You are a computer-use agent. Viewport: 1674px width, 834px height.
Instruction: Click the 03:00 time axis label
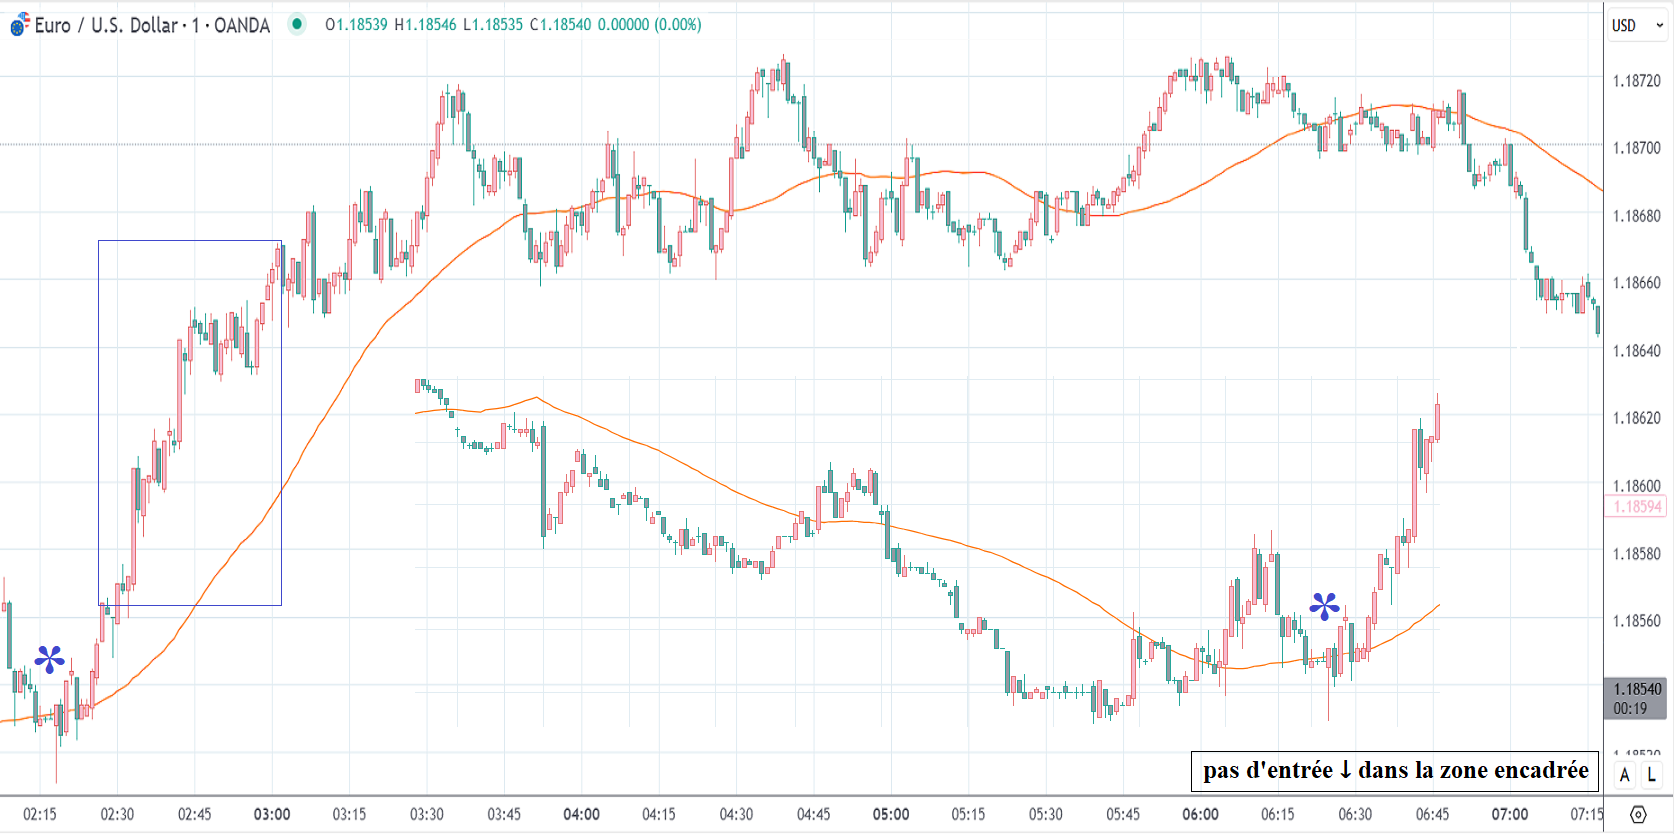point(272,814)
